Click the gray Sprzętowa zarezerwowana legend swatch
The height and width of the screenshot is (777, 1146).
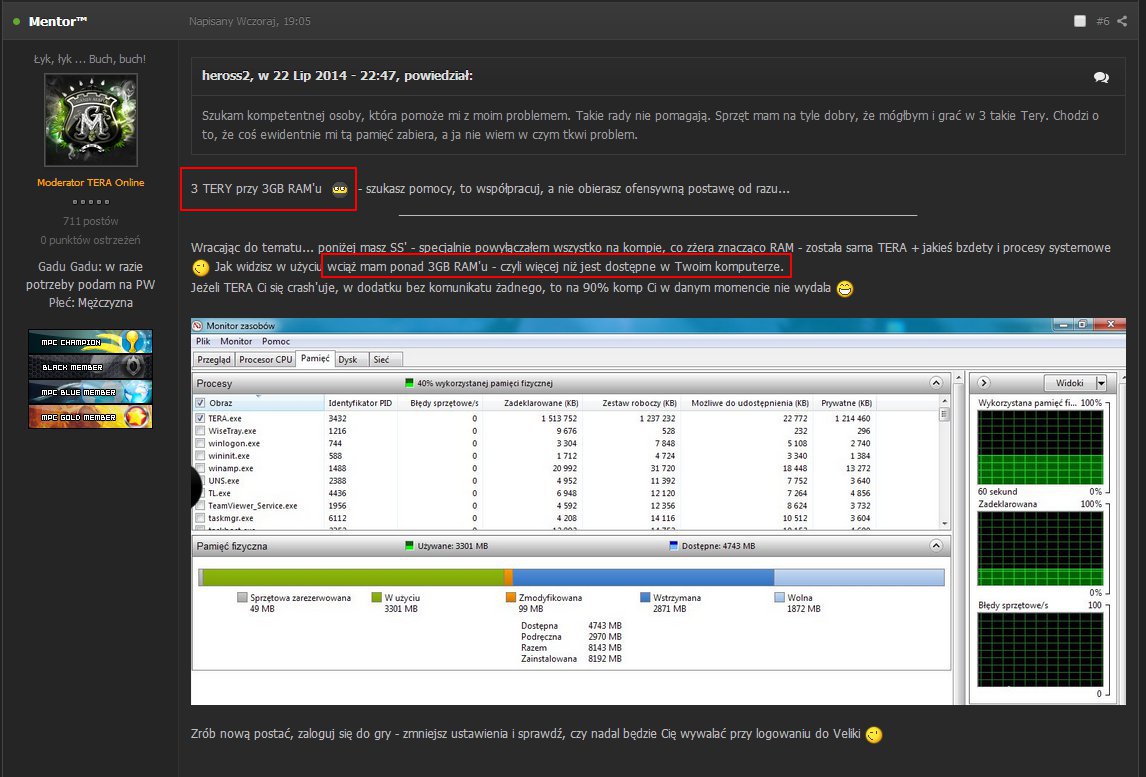242,597
